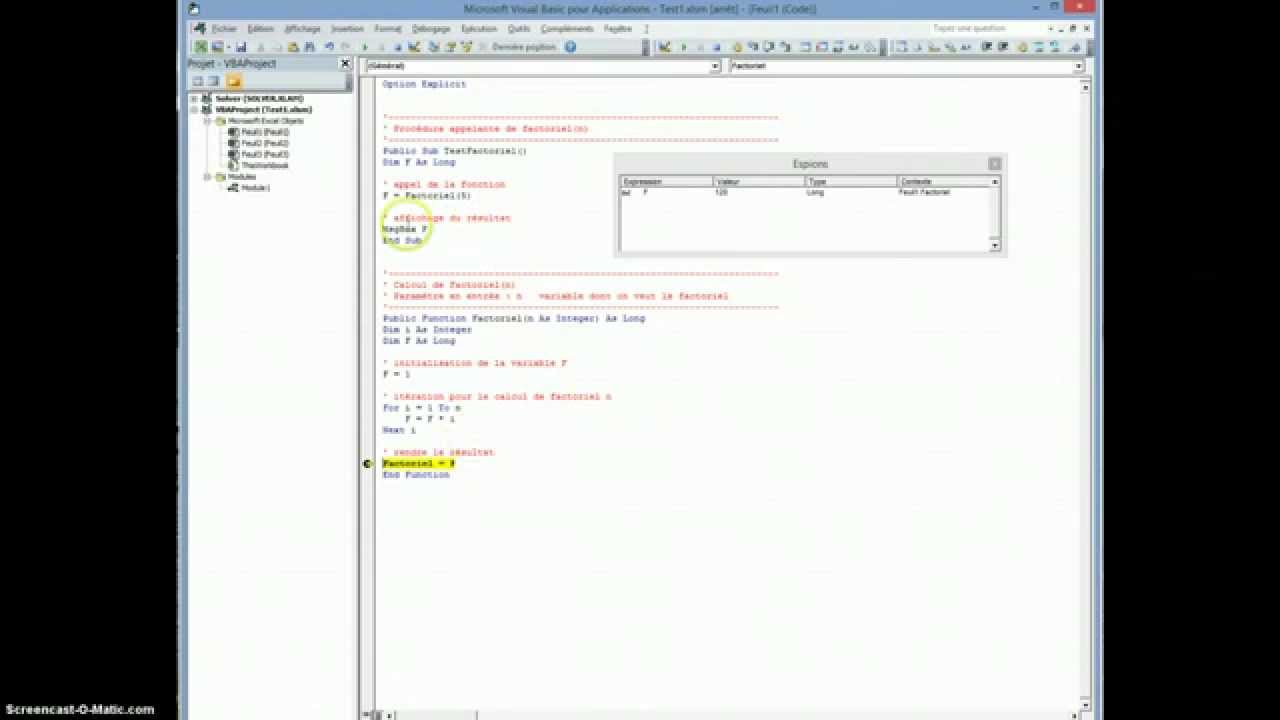
Task: Open the (Général) object dropdown
Action: point(715,66)
